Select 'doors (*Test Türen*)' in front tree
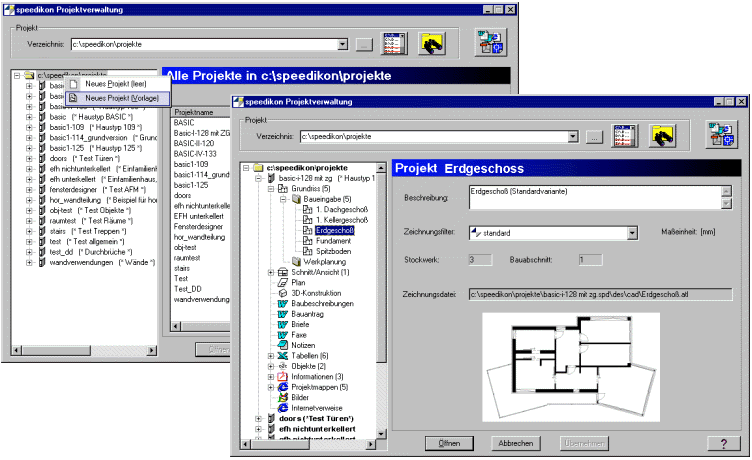Viewport: 752px width, 460px height. point(316,419)
